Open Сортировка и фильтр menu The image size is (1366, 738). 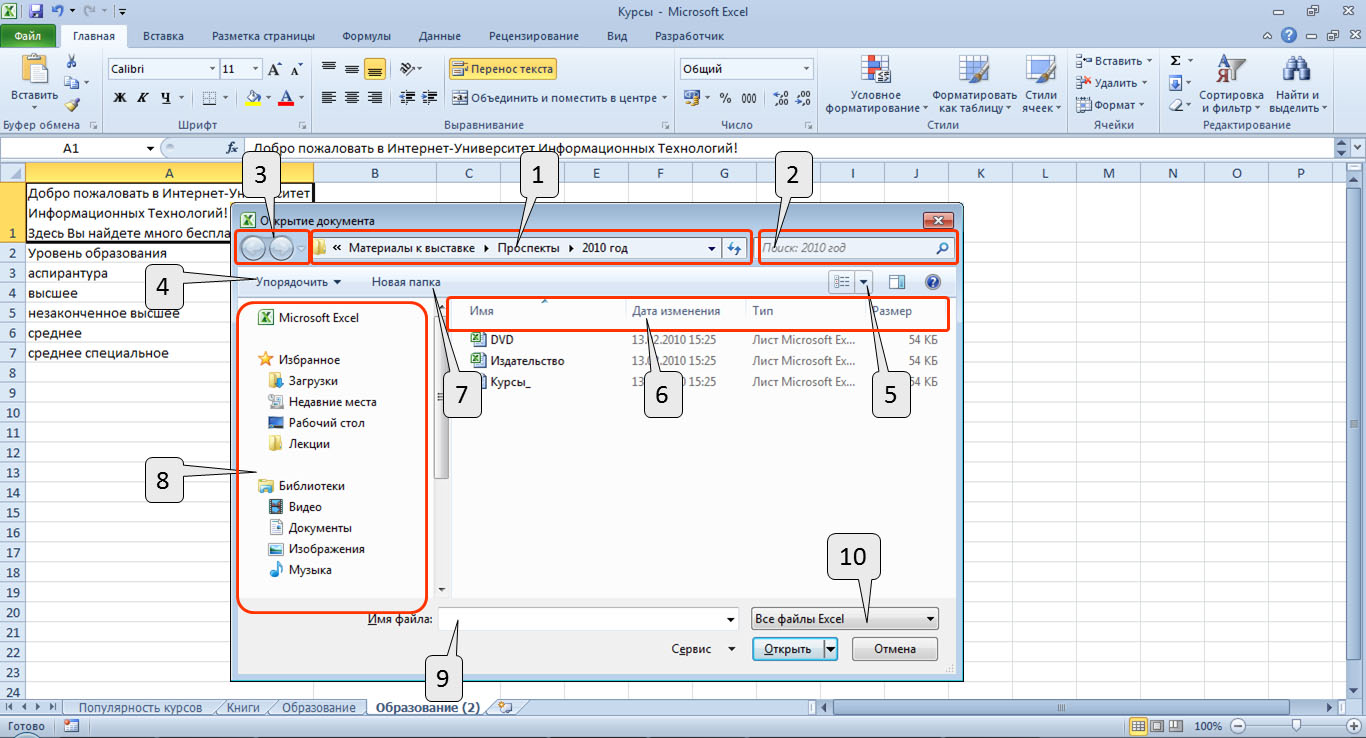1231,85
